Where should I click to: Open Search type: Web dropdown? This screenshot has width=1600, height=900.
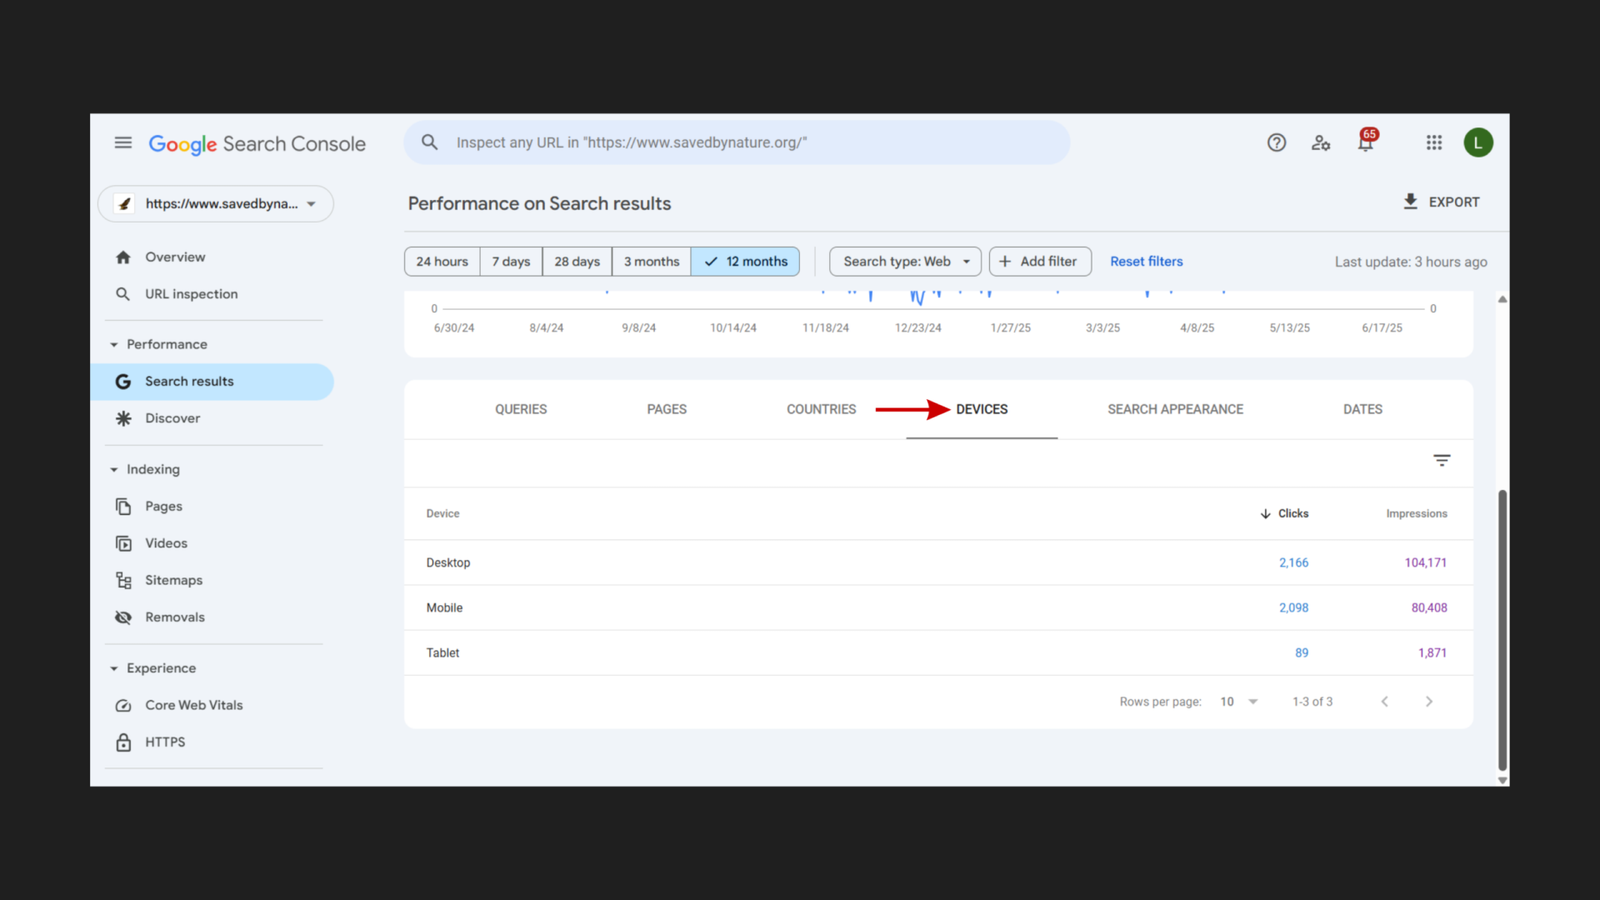905,262
